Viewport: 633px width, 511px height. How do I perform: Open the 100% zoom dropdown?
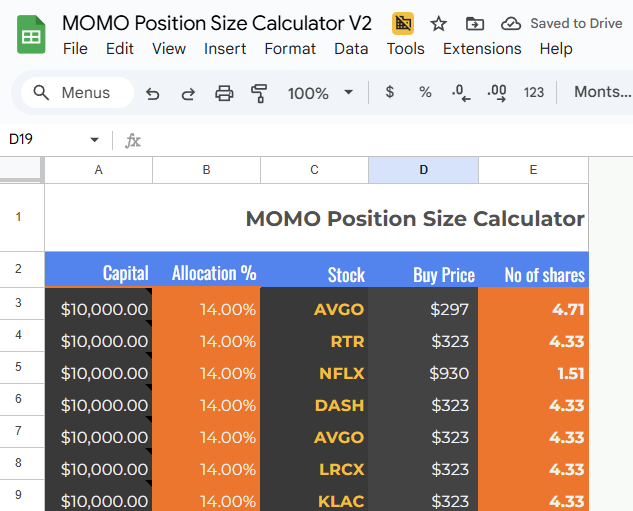[320, 93]
